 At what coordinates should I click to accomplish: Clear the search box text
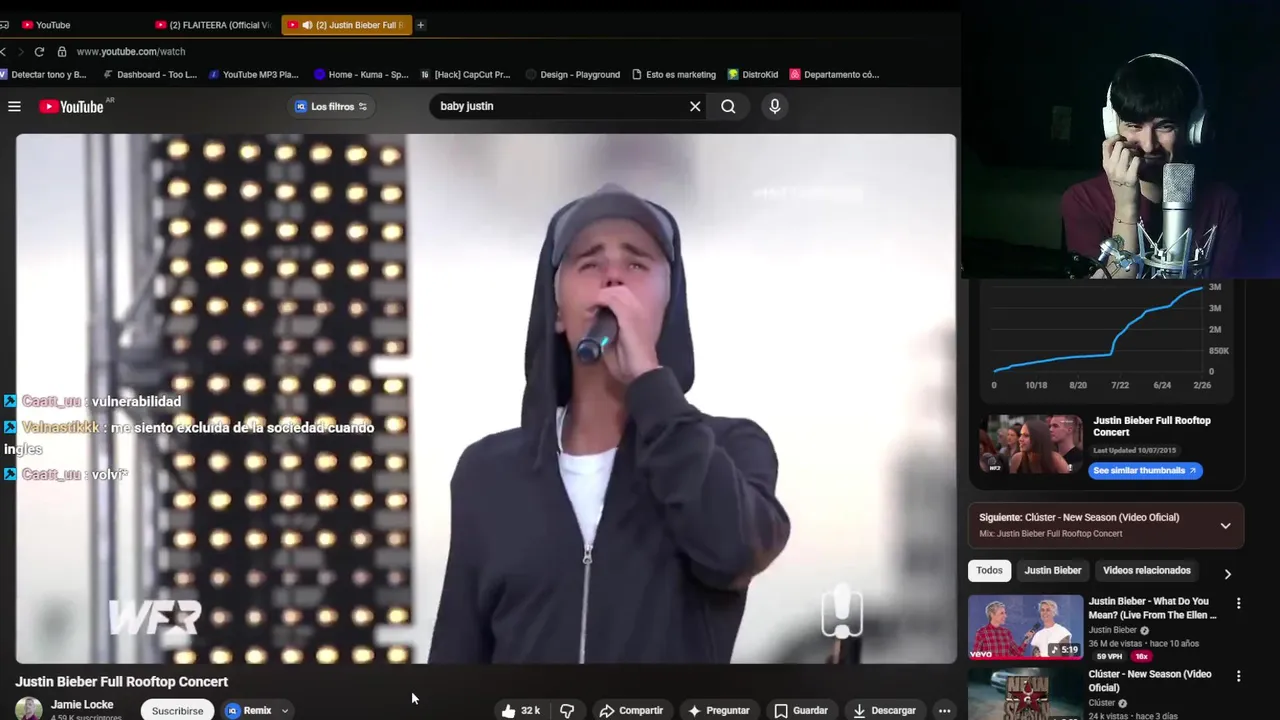[x=695, y=106]
